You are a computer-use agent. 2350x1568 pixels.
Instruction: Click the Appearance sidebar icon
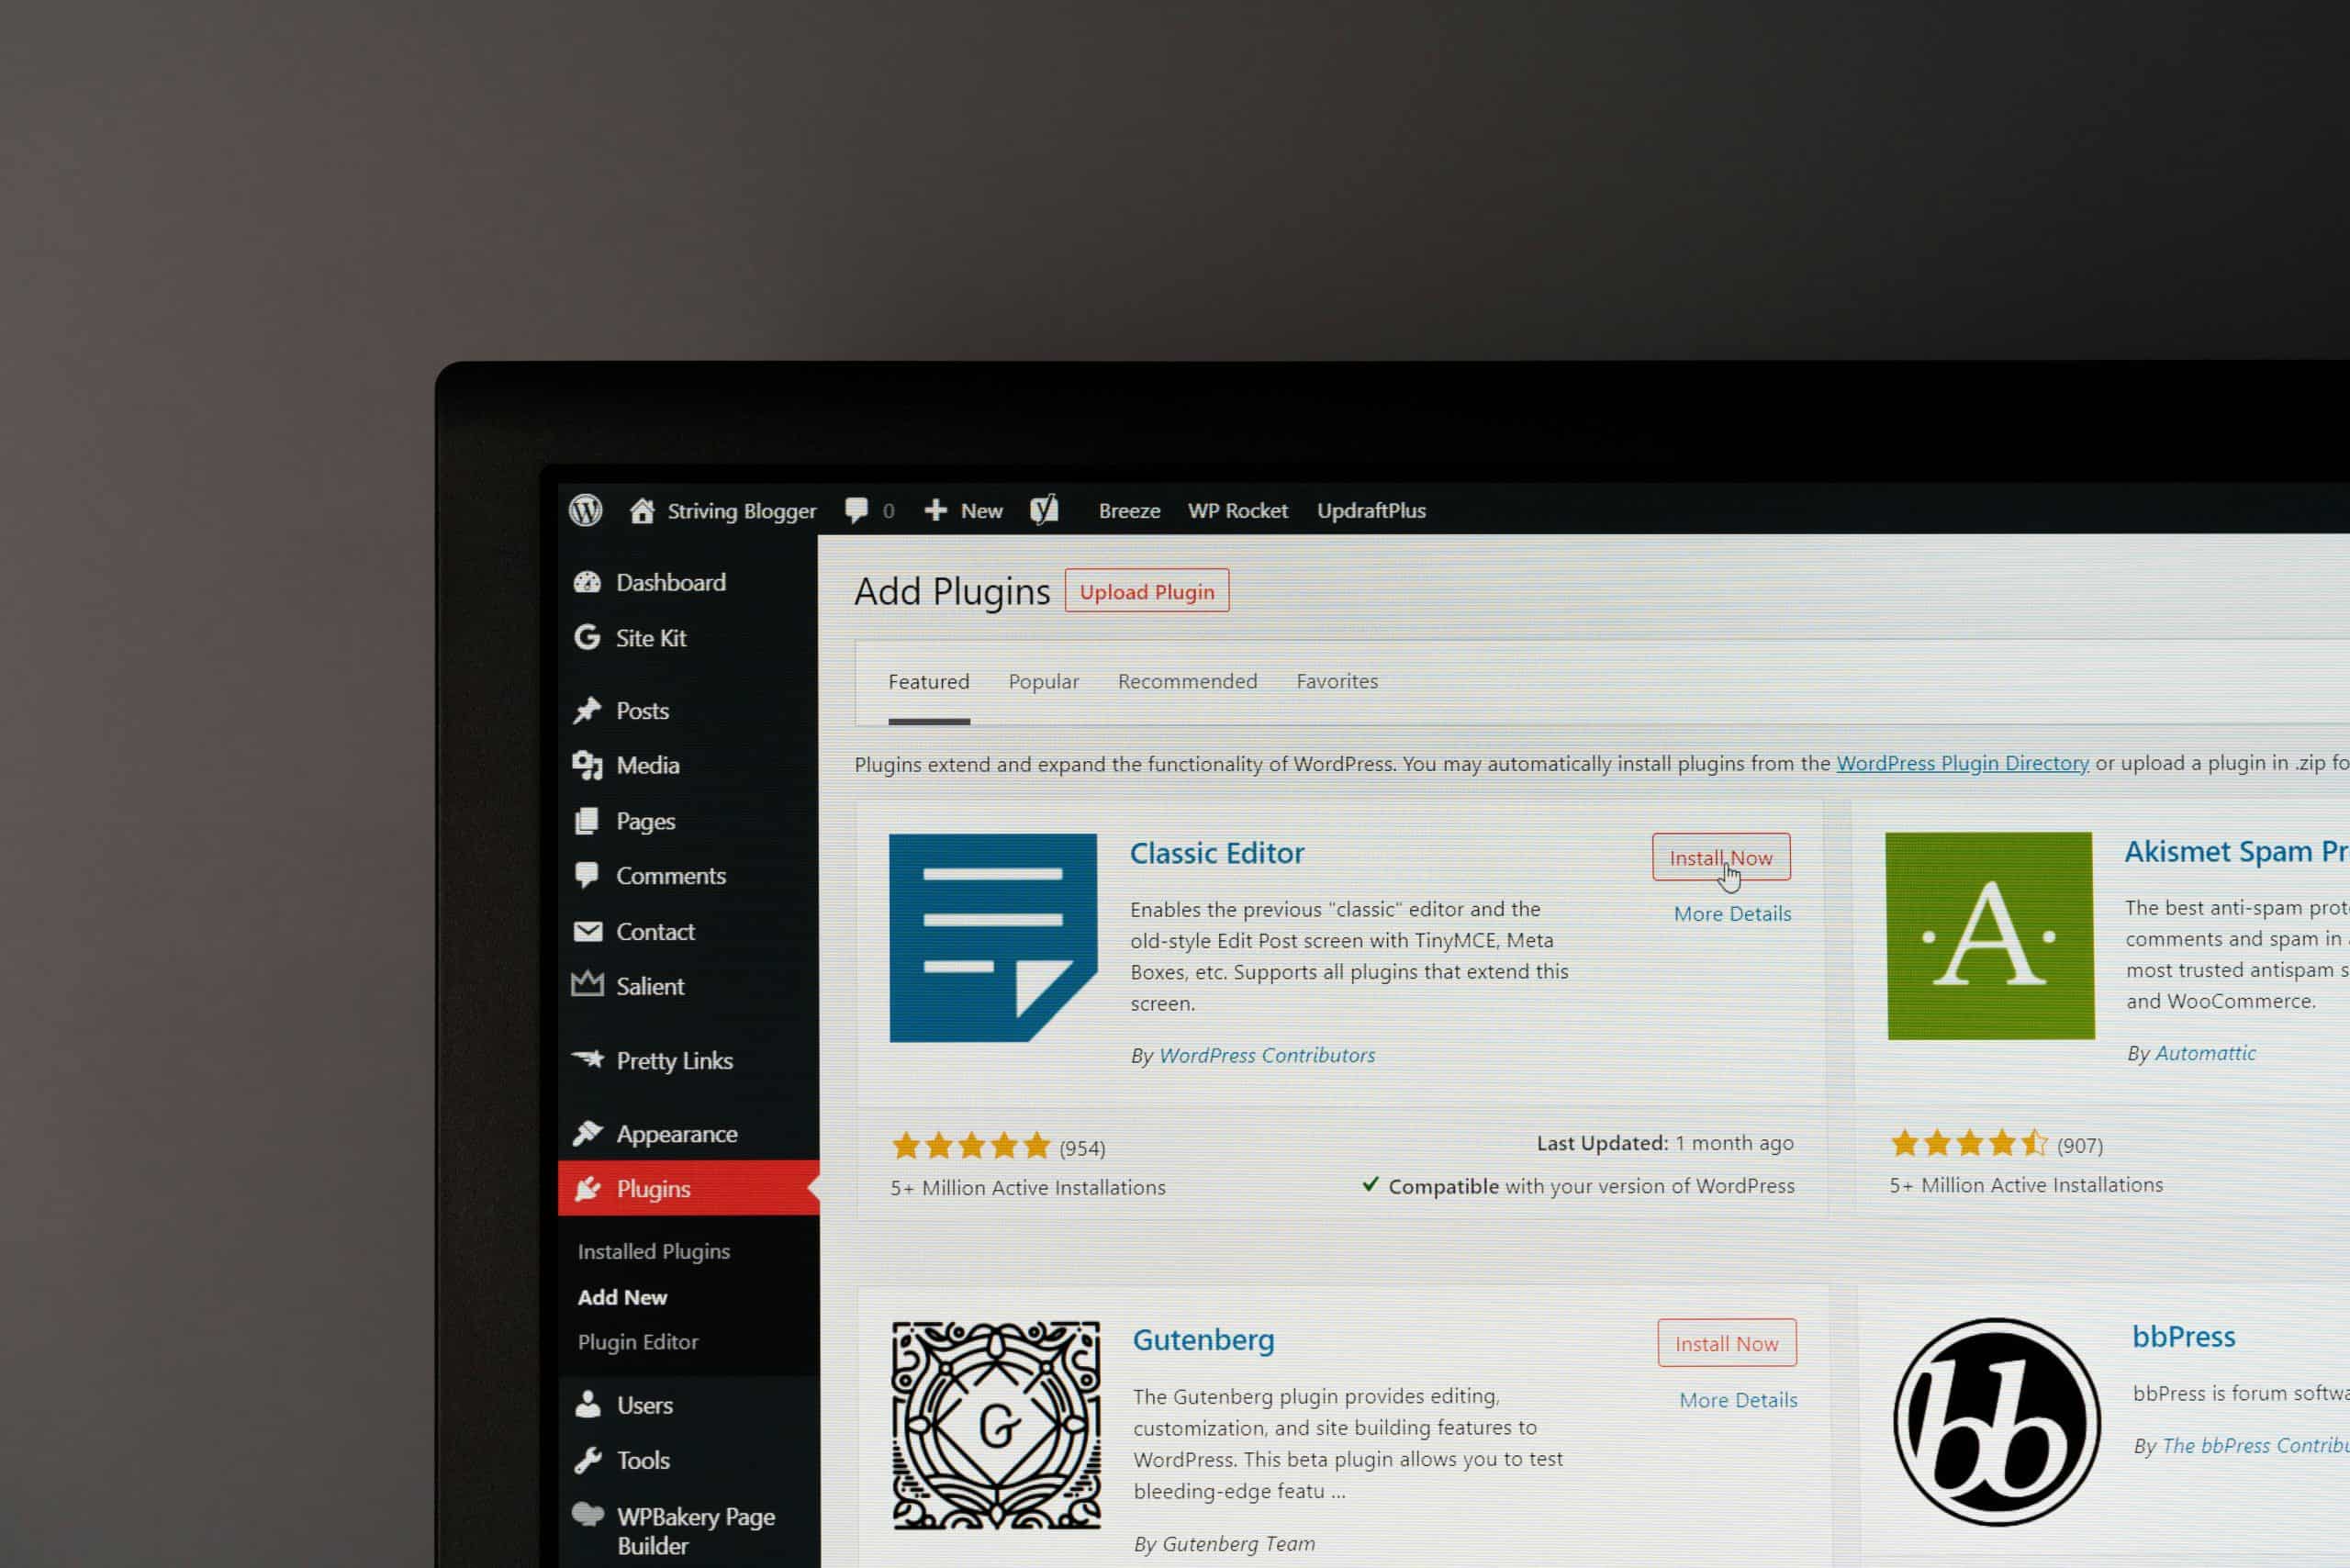click(587, 1132)
